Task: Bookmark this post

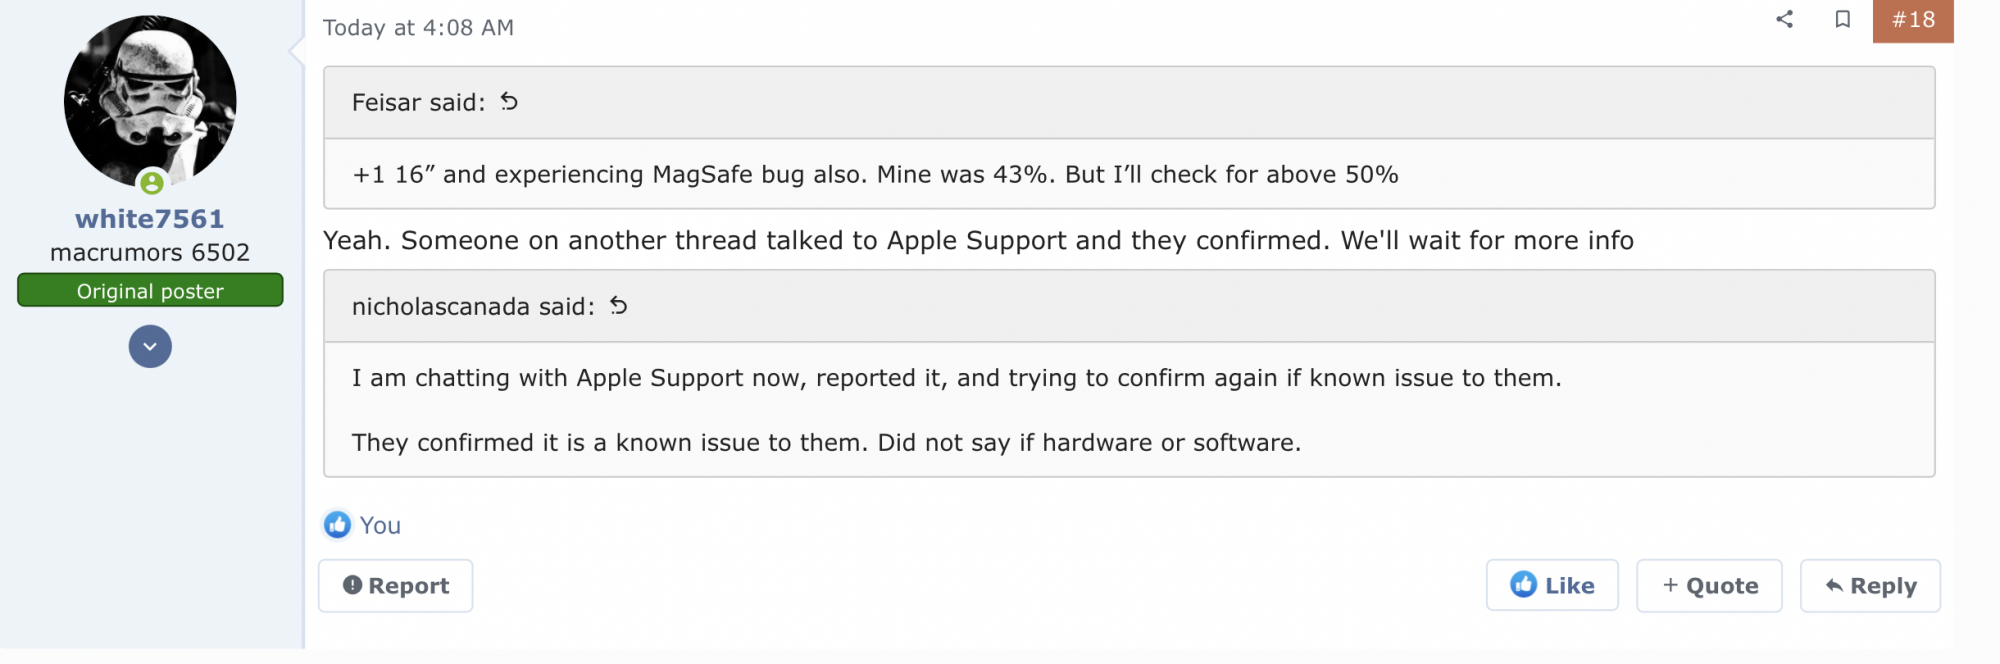Action: tap(1842, 19)
